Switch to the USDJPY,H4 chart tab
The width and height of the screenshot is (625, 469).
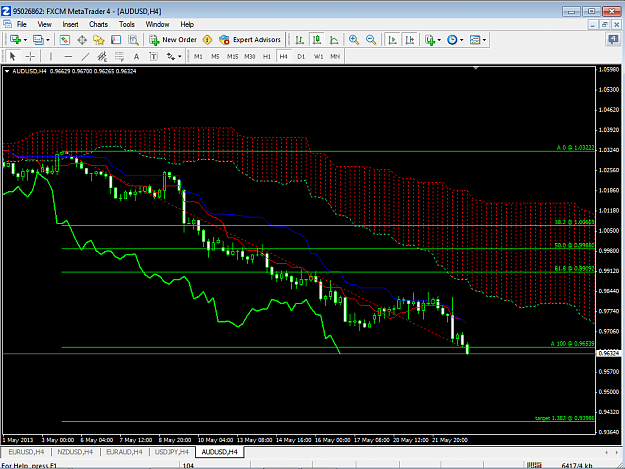(171, 452)
